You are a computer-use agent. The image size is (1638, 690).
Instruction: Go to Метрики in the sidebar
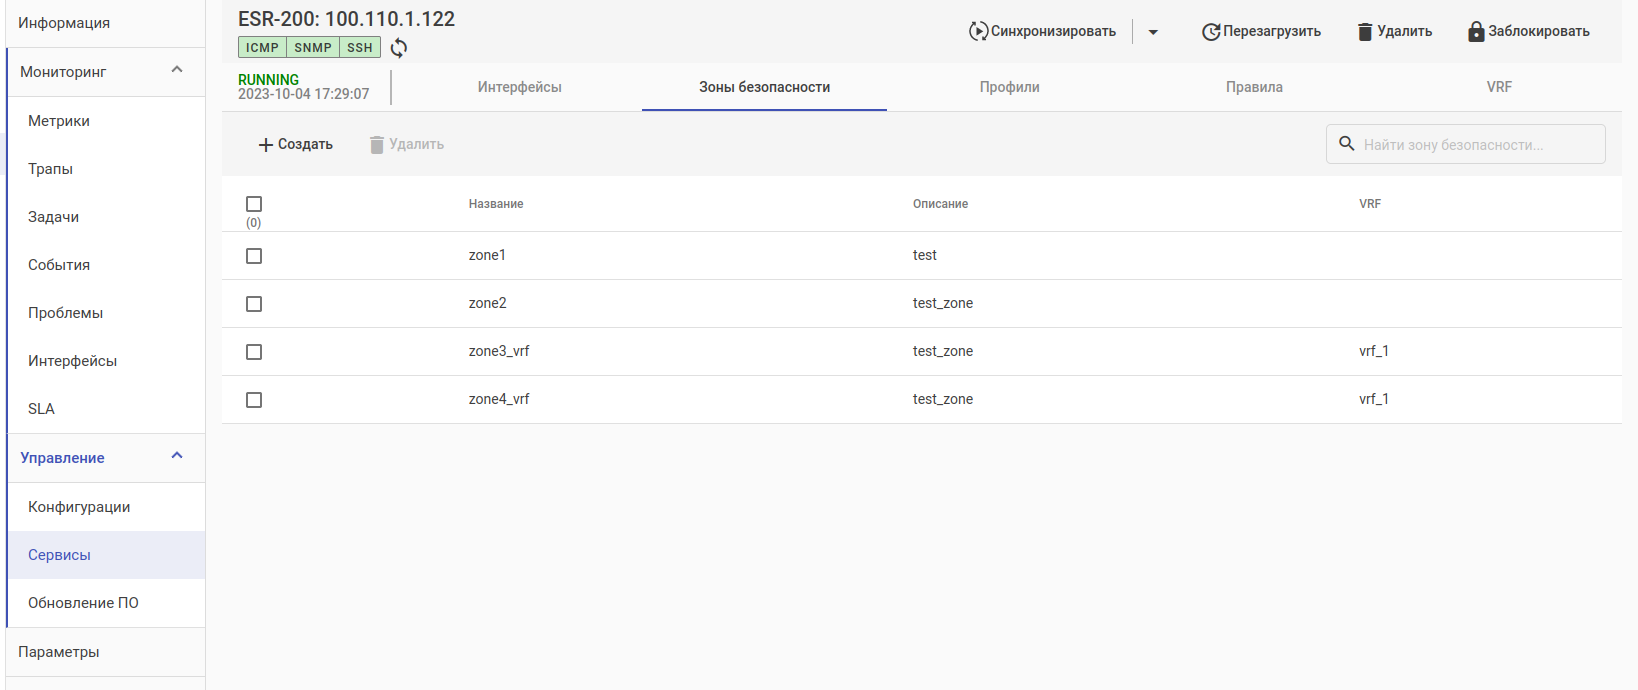point(59,121)
